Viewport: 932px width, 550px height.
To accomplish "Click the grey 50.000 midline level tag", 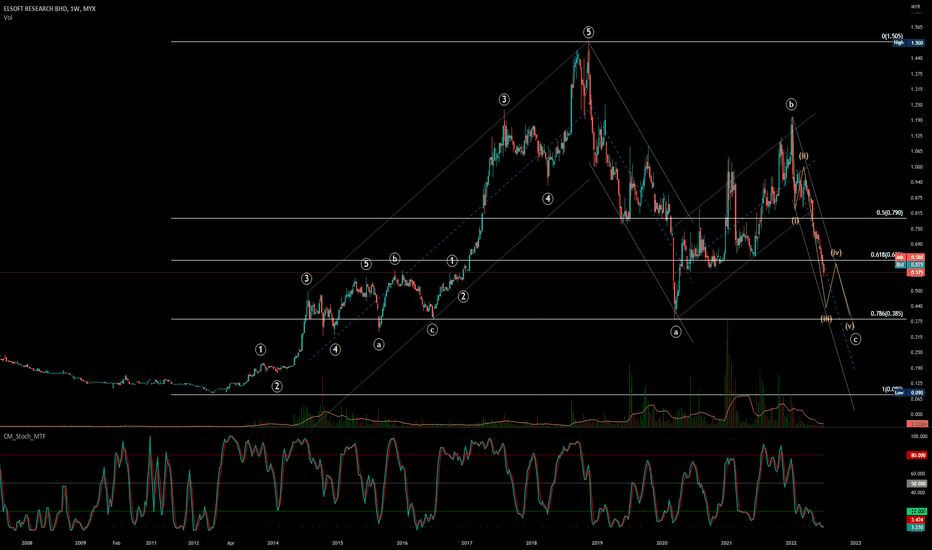I will (x=917, y=484).
